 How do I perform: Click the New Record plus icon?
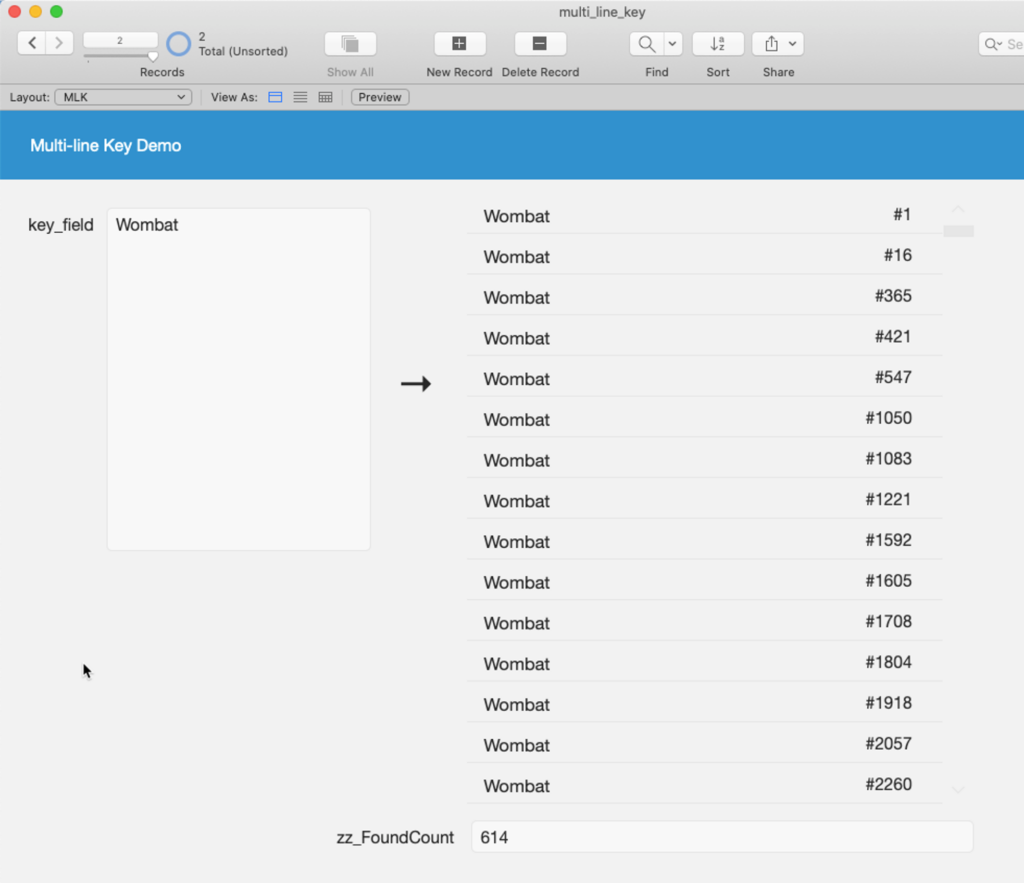(x=459, y=43)
